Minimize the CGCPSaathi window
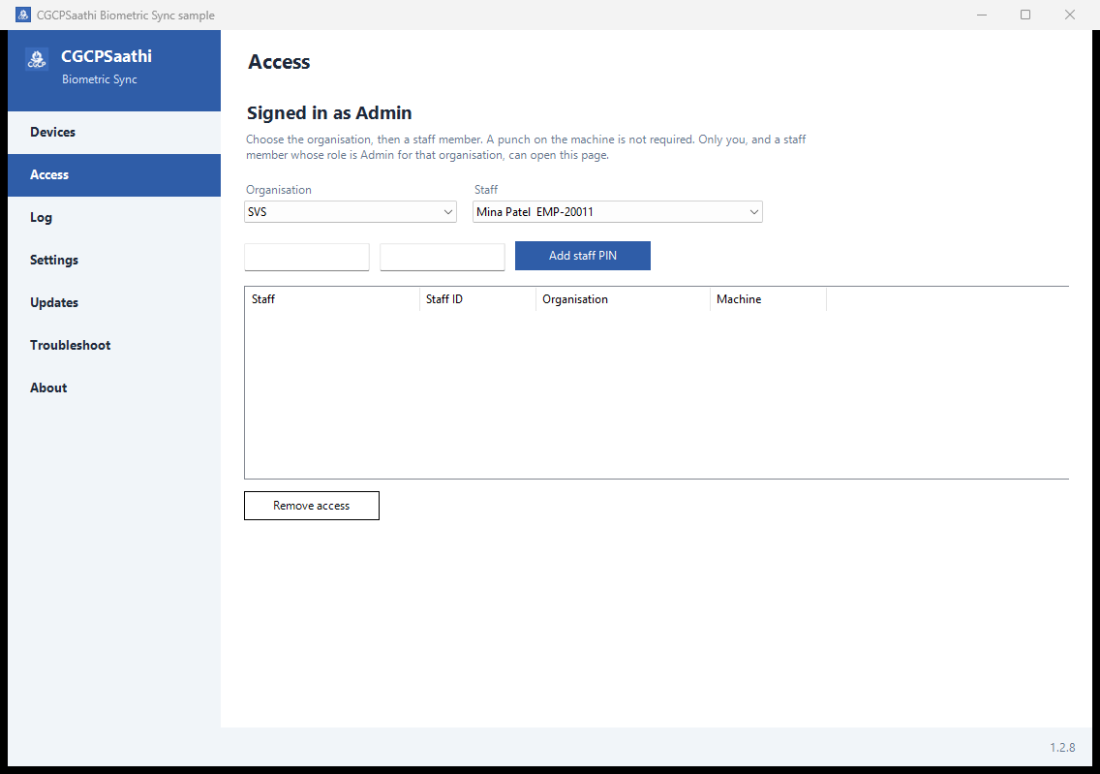 (981, 15)
